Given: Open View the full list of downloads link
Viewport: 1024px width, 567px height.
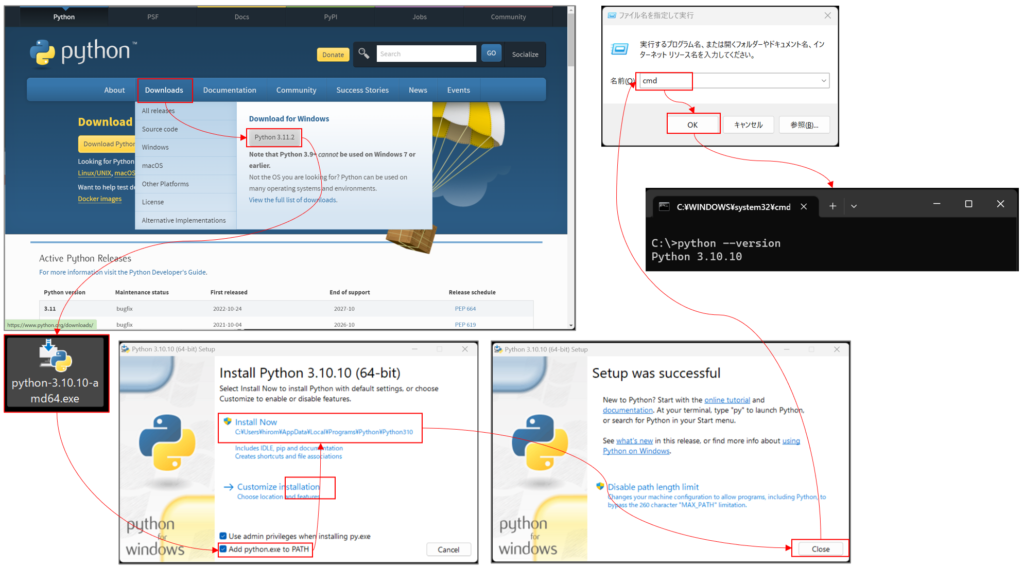Looking at the screenshot, I should [x=293, y=200].
